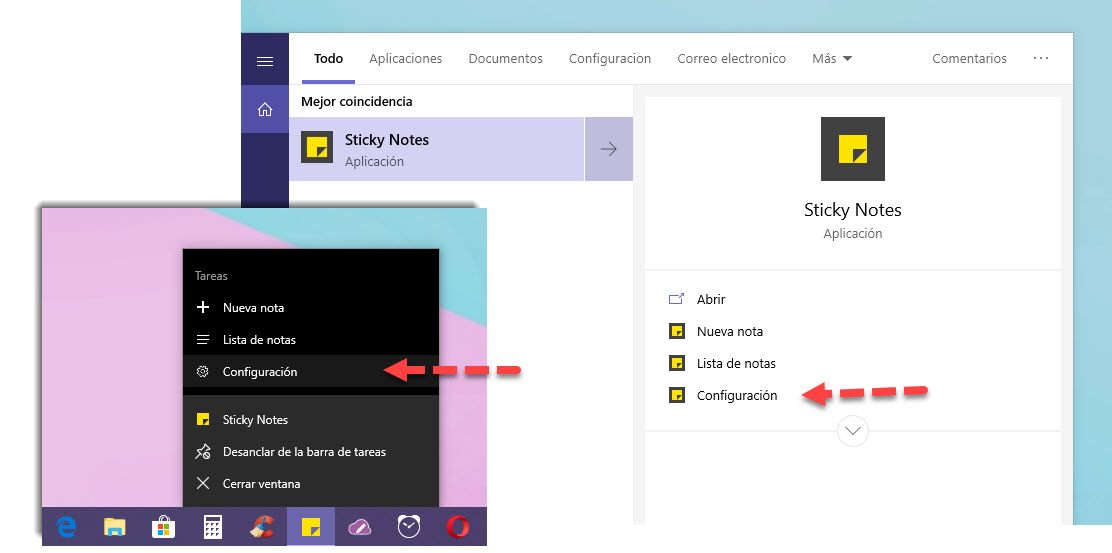Choose Desanclar de la barra de tareas
Image resolution: width=1112 pixels, height=553 pixels.
coord(304,452)
